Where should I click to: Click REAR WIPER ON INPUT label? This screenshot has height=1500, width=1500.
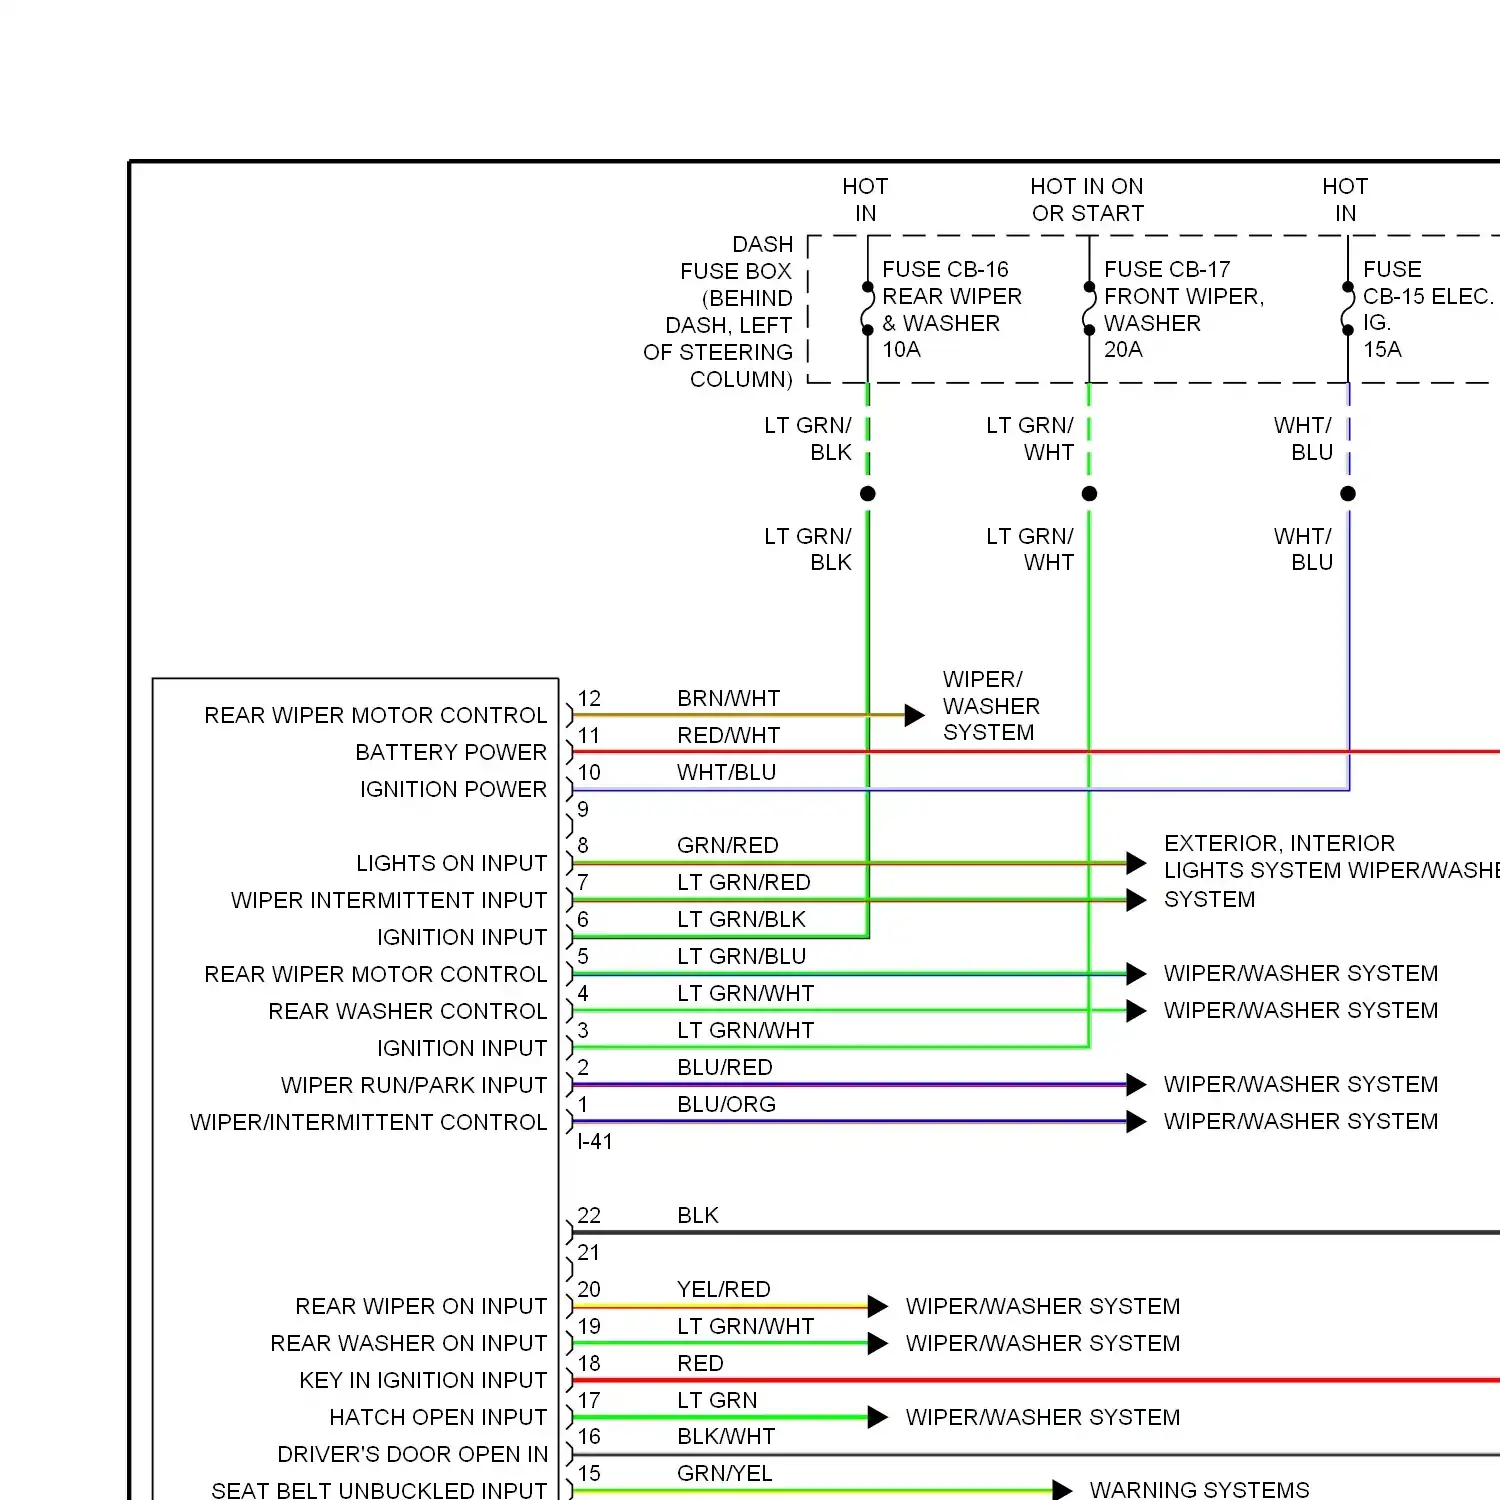coord(421,1306)
